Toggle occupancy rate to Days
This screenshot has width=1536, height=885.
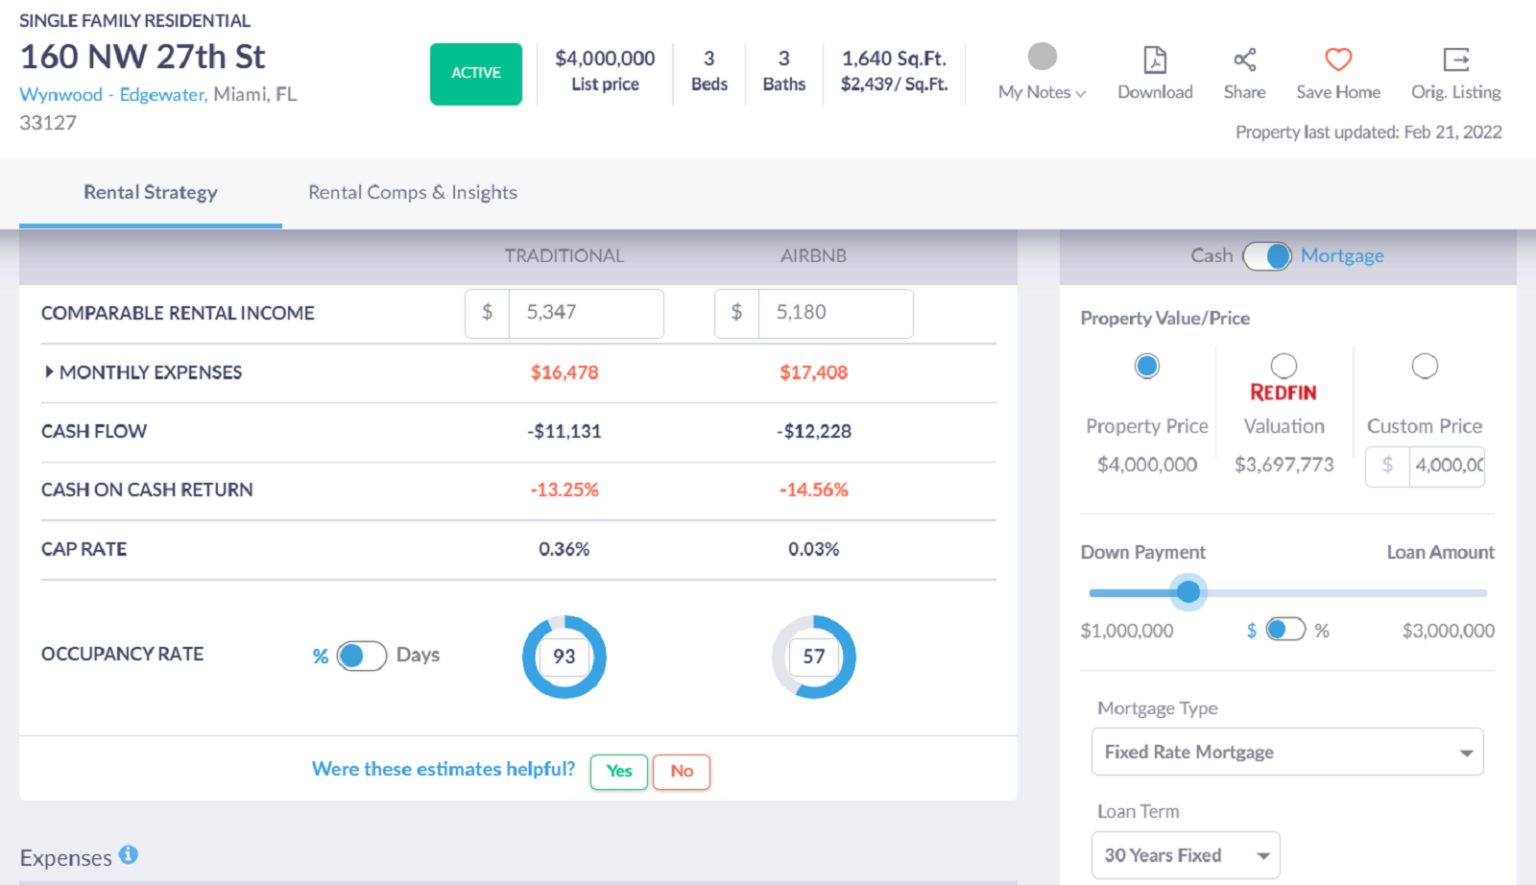point(372,656)
